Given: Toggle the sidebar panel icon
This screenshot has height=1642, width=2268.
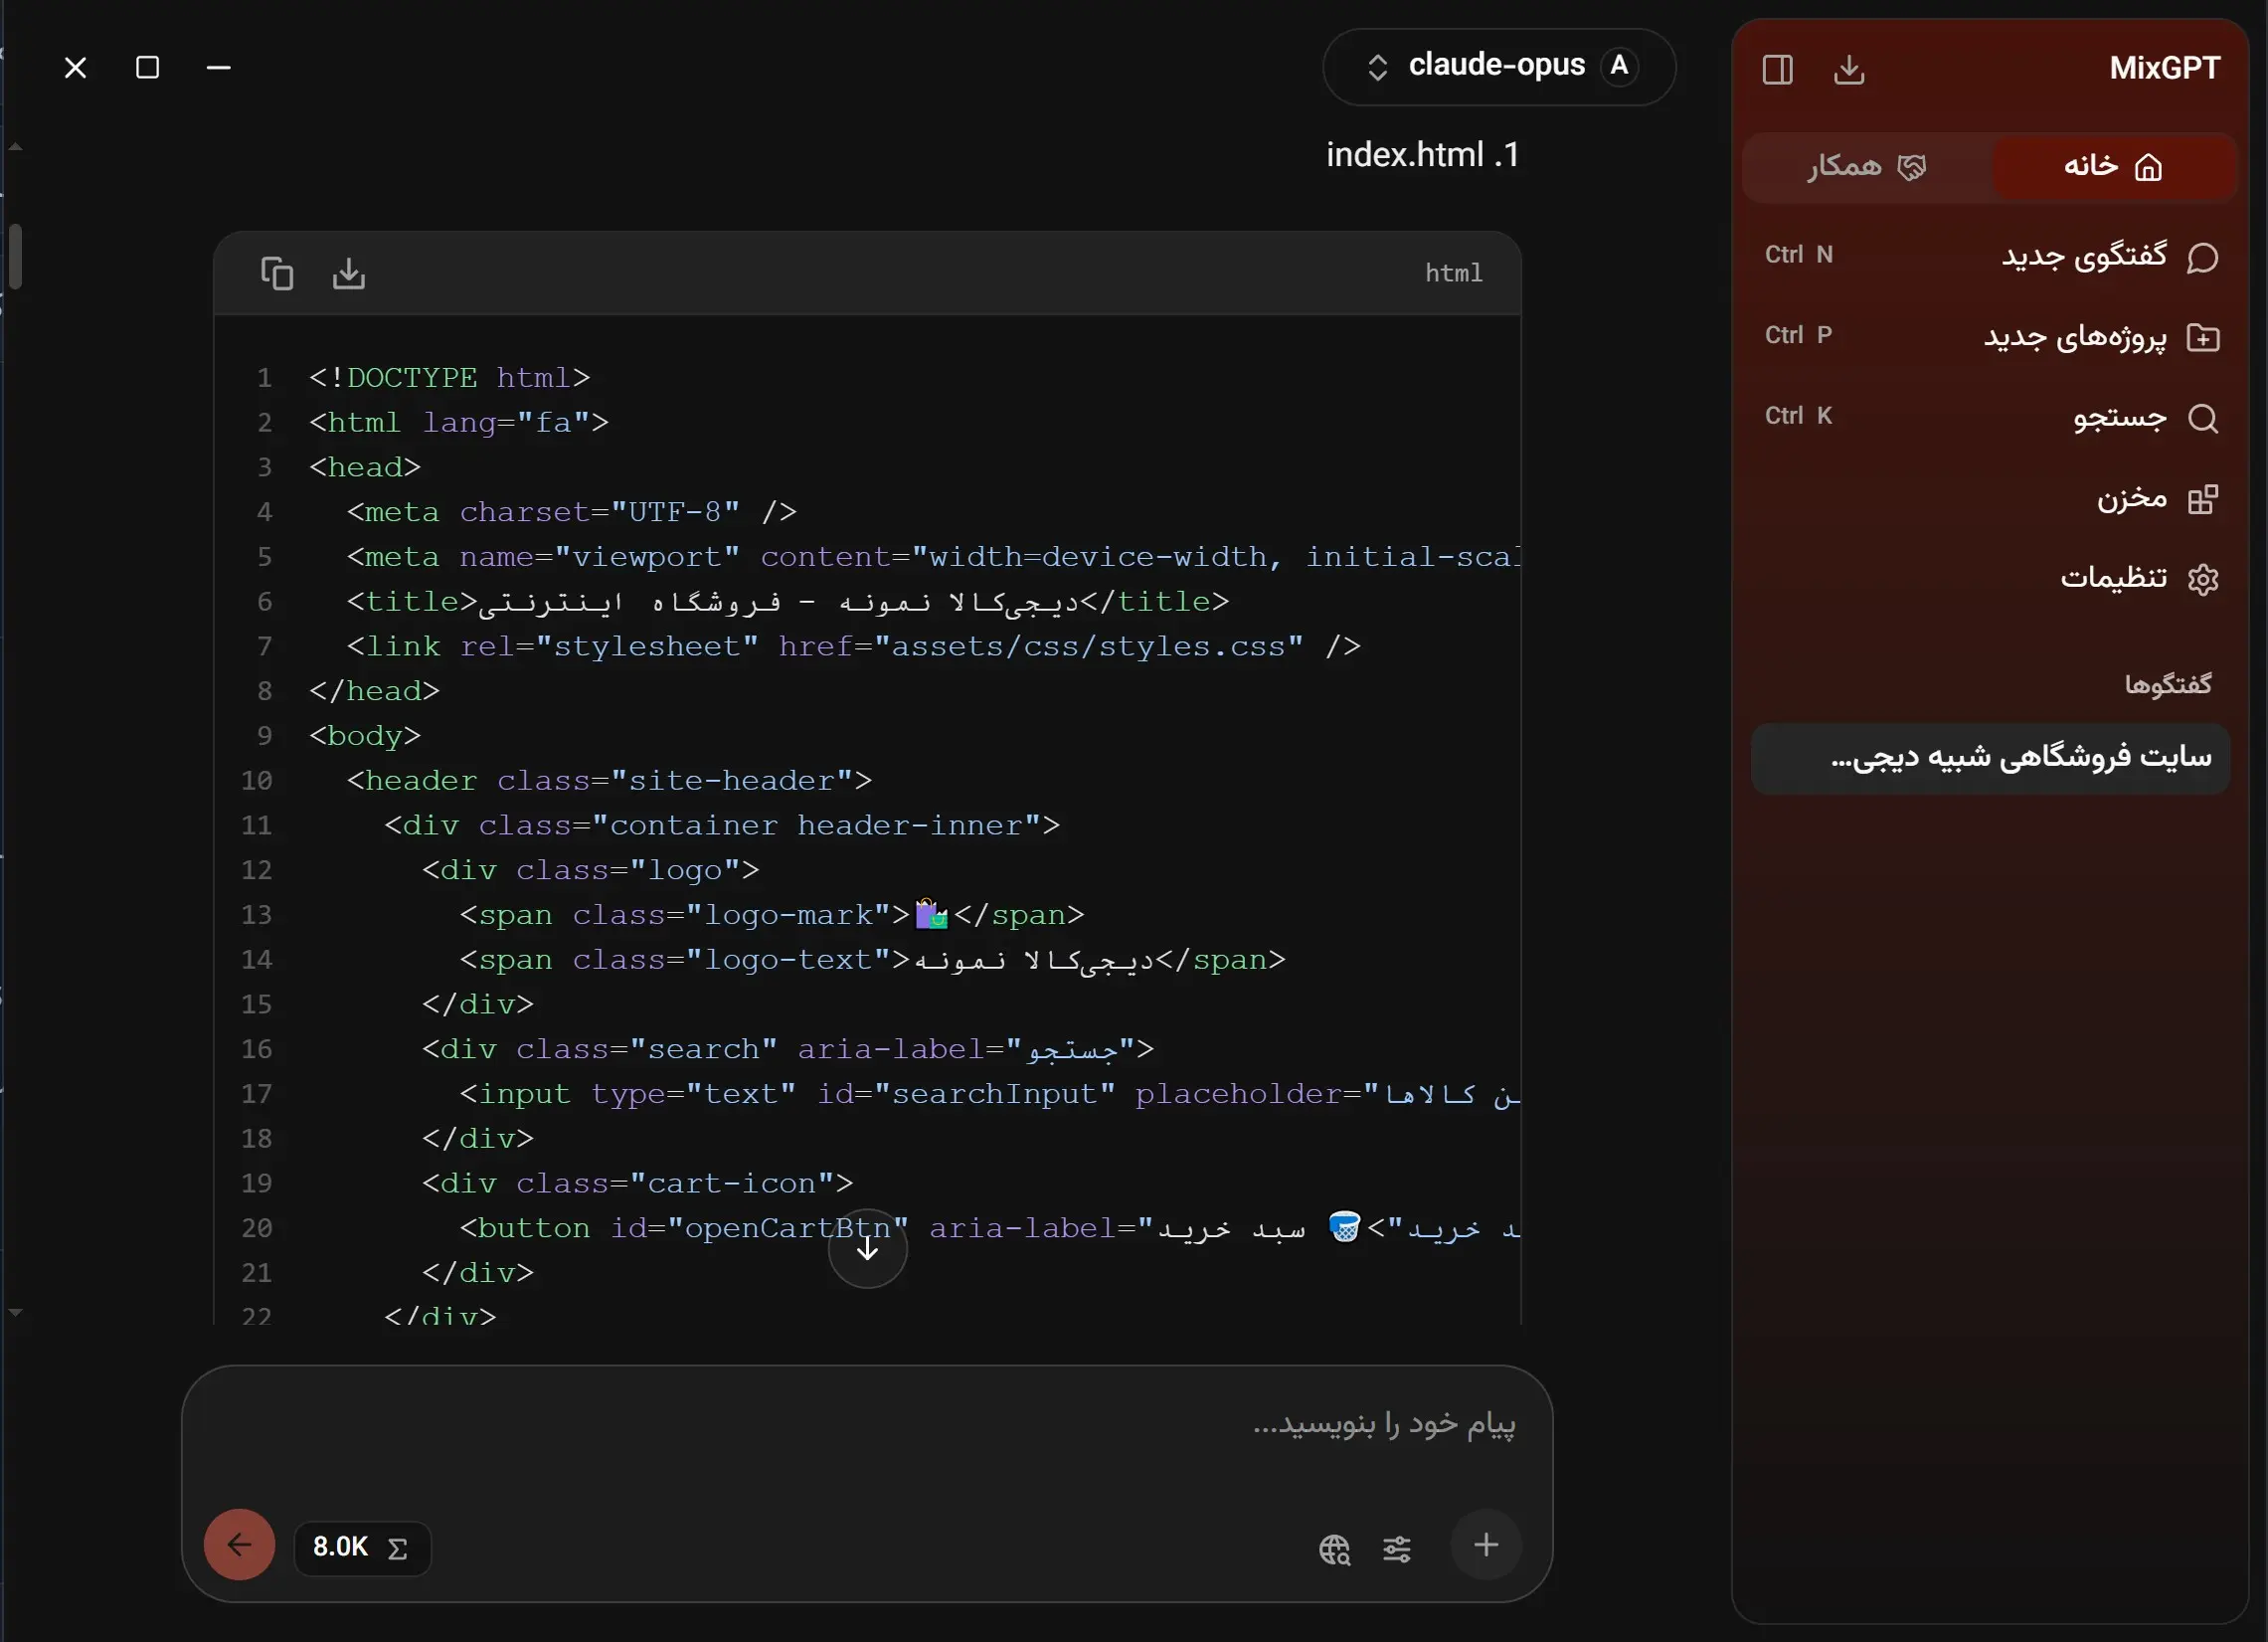Looking at the screenshot, I should [1778, 69].
